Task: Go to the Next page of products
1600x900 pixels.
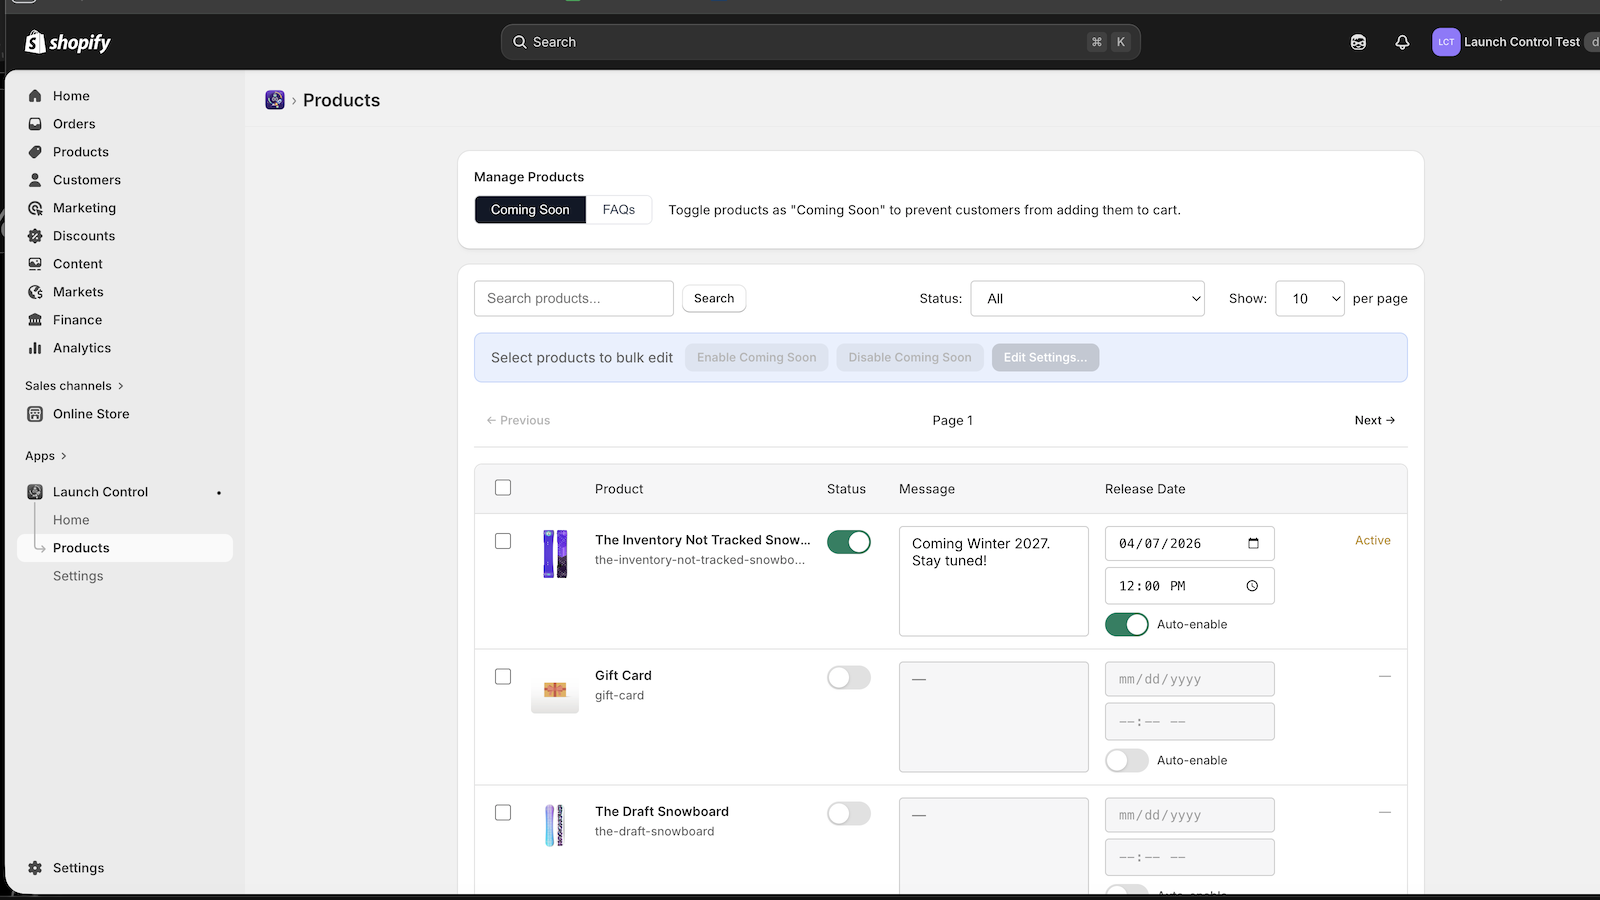Action: click(x=1374, y=420)
